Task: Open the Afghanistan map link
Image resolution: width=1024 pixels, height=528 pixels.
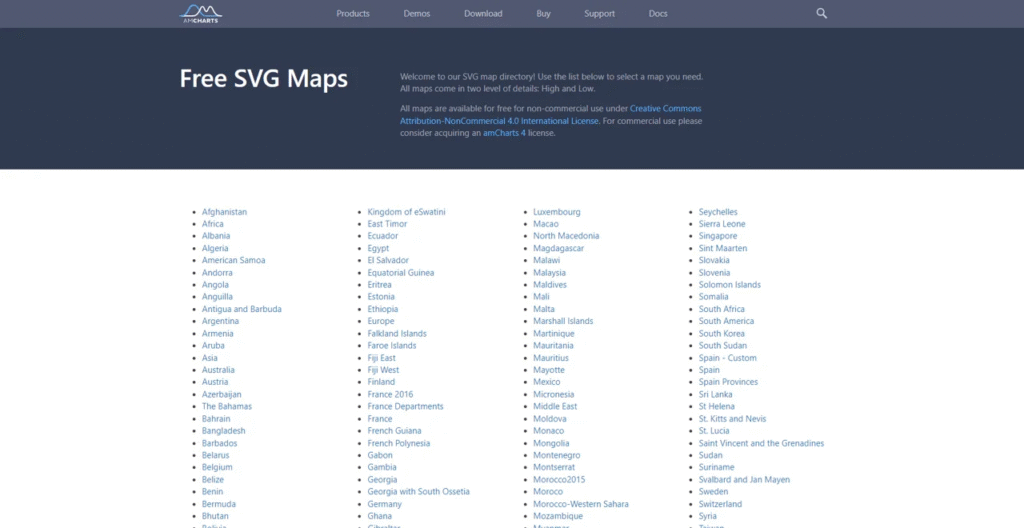Action: click(x=224, y=212)
